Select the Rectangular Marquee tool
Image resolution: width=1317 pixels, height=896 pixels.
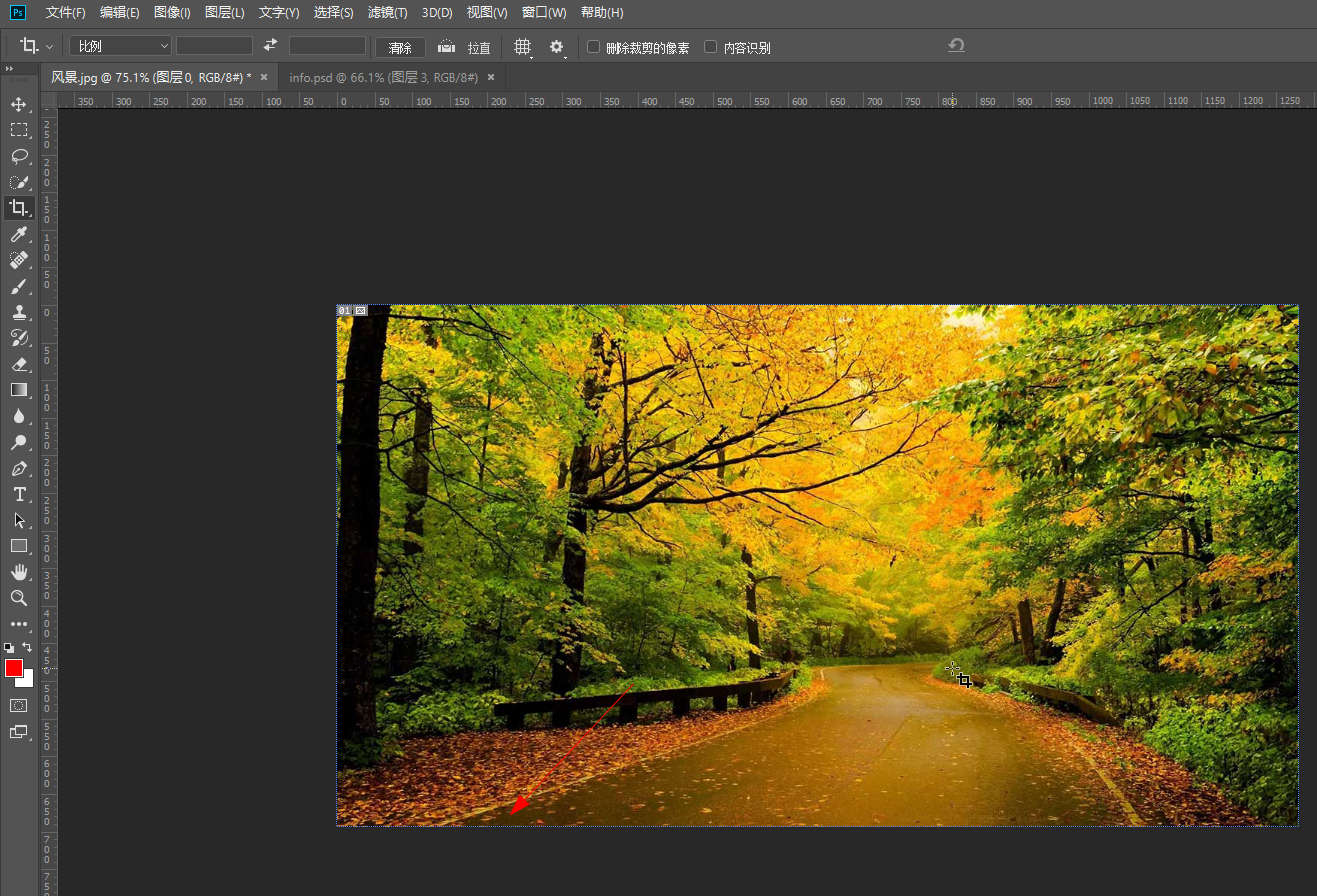18,130
